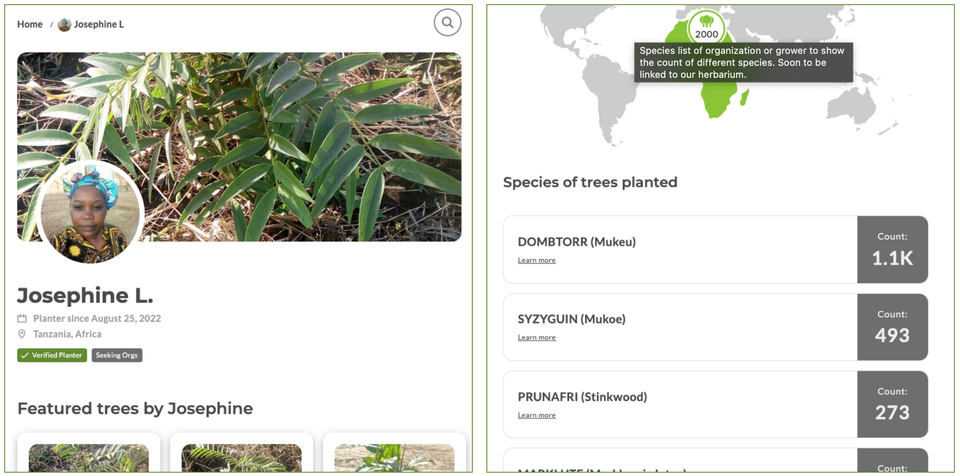Select the Verified Planter badge

[x=52, y=355]
